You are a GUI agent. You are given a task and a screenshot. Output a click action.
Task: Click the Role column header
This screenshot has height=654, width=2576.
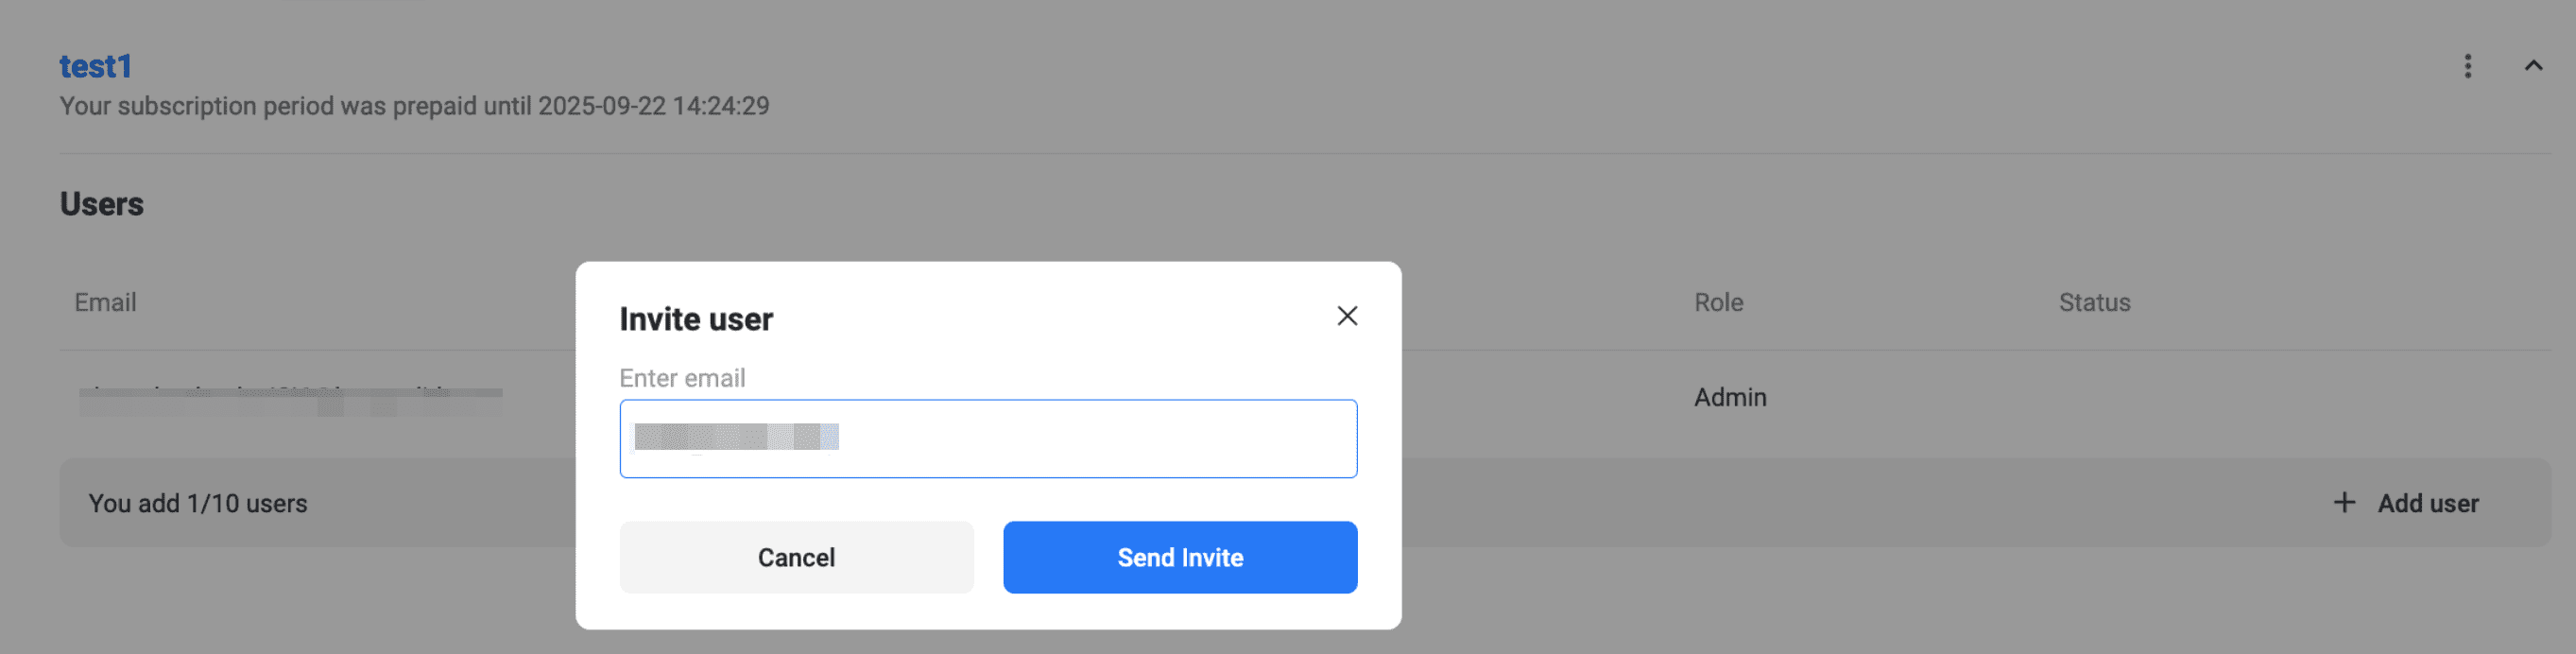1717,302
